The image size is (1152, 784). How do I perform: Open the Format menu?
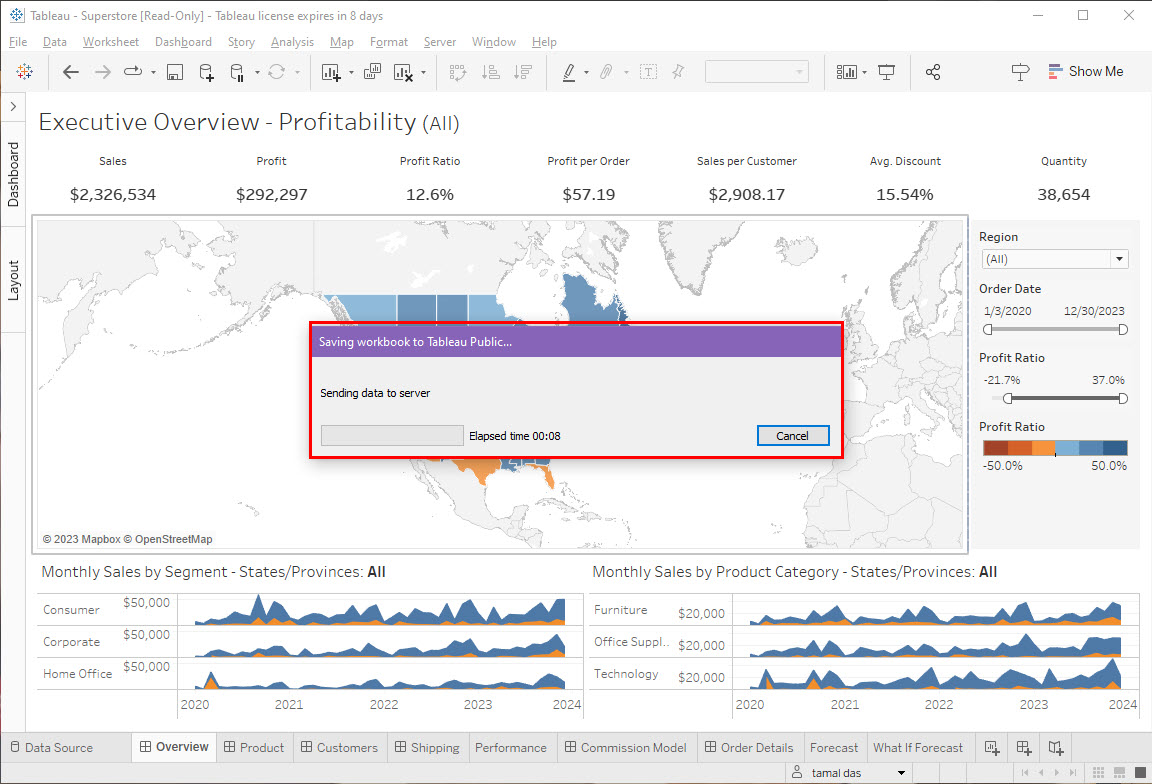[x=389, y=42]
